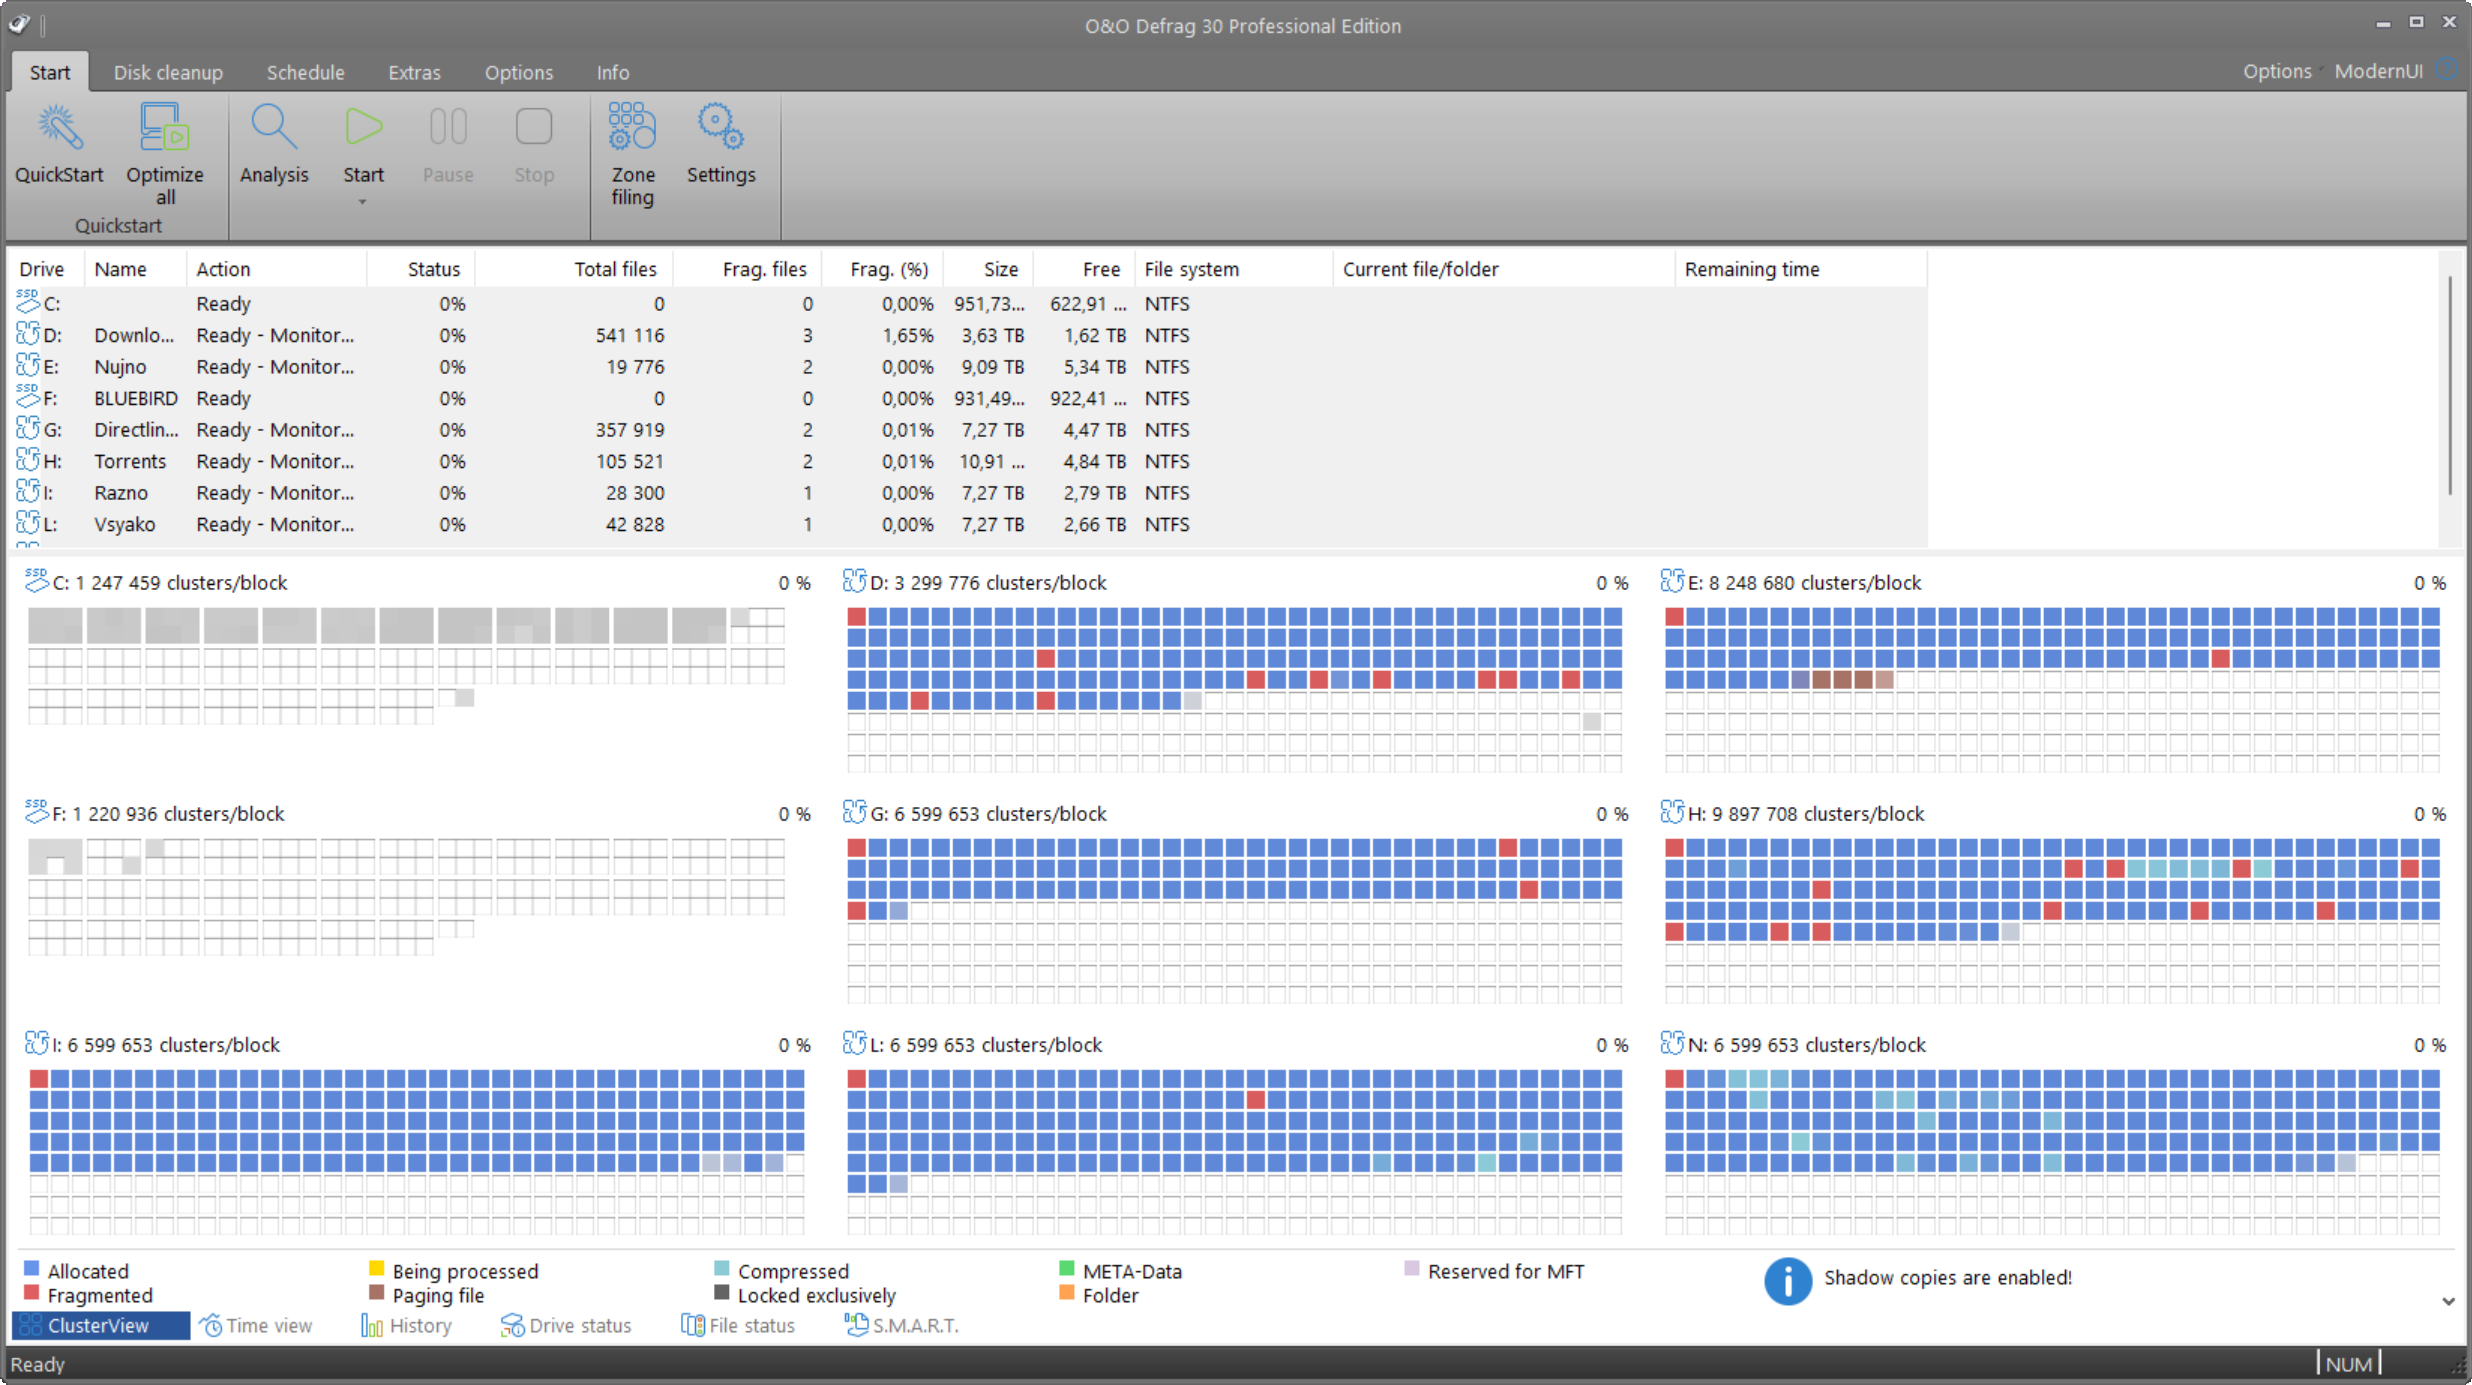Click the drive list vertical scrollbar
The image size is (2472, 1385).
(x=2449, y=385)
